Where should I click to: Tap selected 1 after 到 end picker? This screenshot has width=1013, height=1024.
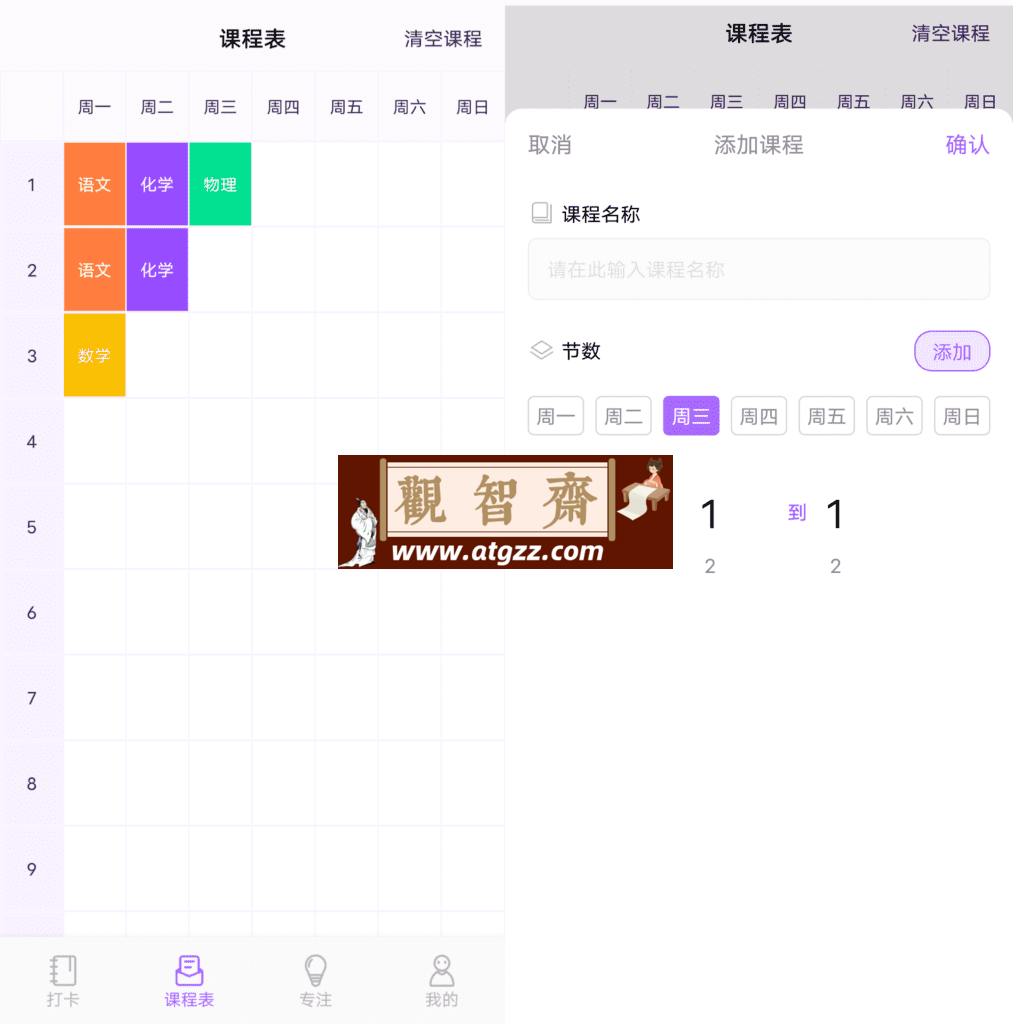click(835, 514)
